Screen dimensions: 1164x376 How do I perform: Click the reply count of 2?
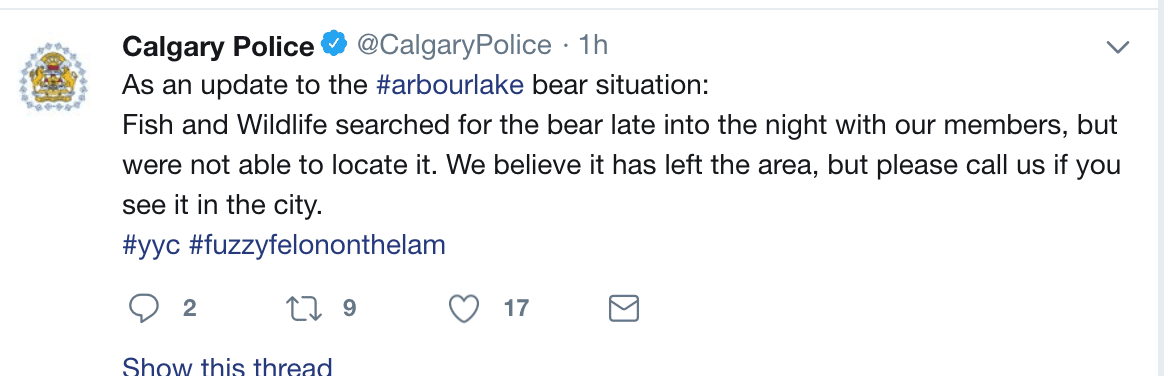point(189,308)
